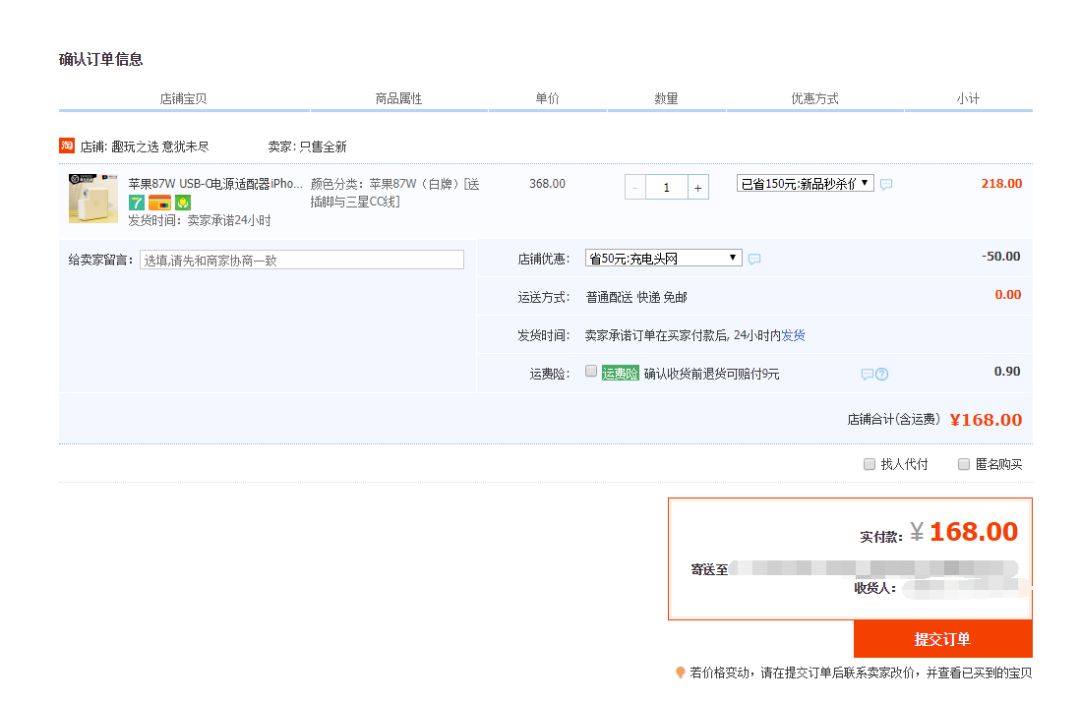Enable 运费险 shipping insurance checkbox
The width and height of the screenshot is (1080, 702).
pyautogui.click(x=591, y=371)
